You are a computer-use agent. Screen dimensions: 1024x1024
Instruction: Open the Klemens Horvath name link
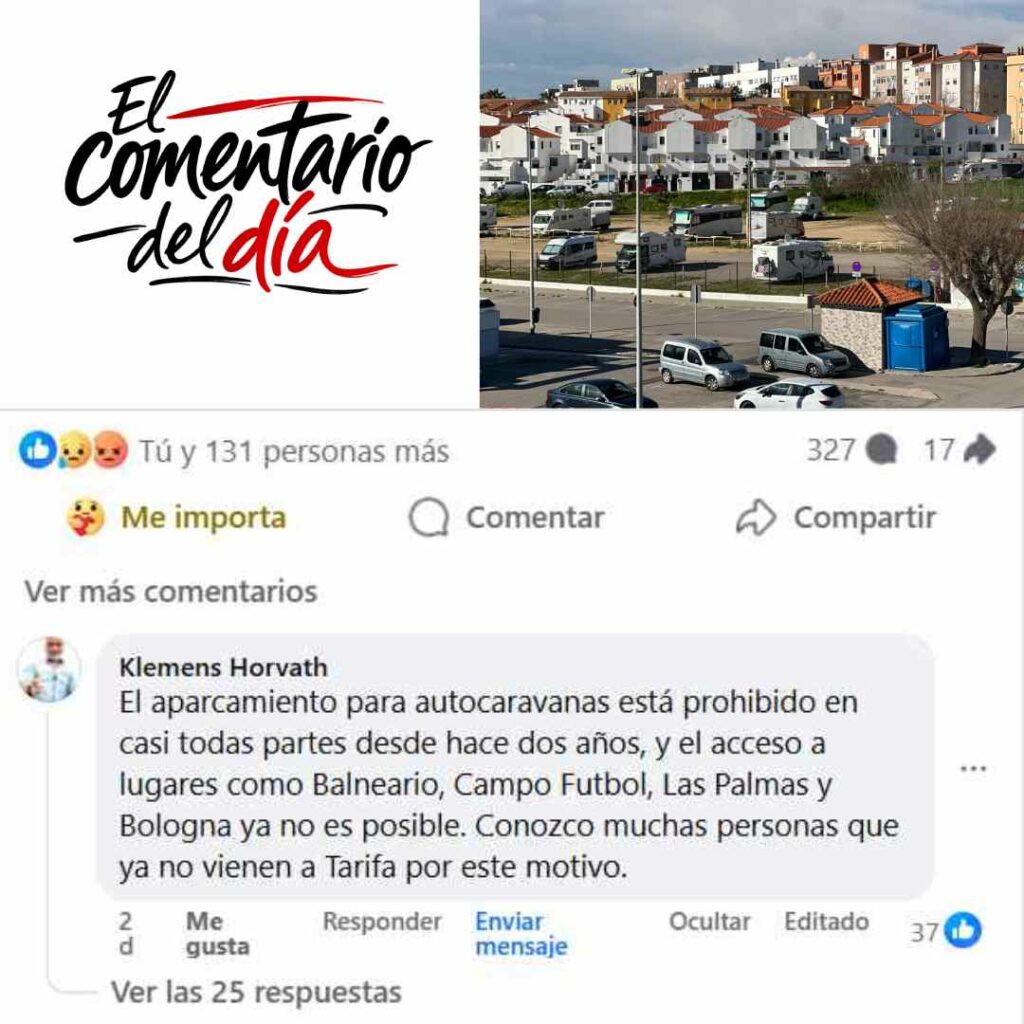pyautogui.click(x=223, y=667)
